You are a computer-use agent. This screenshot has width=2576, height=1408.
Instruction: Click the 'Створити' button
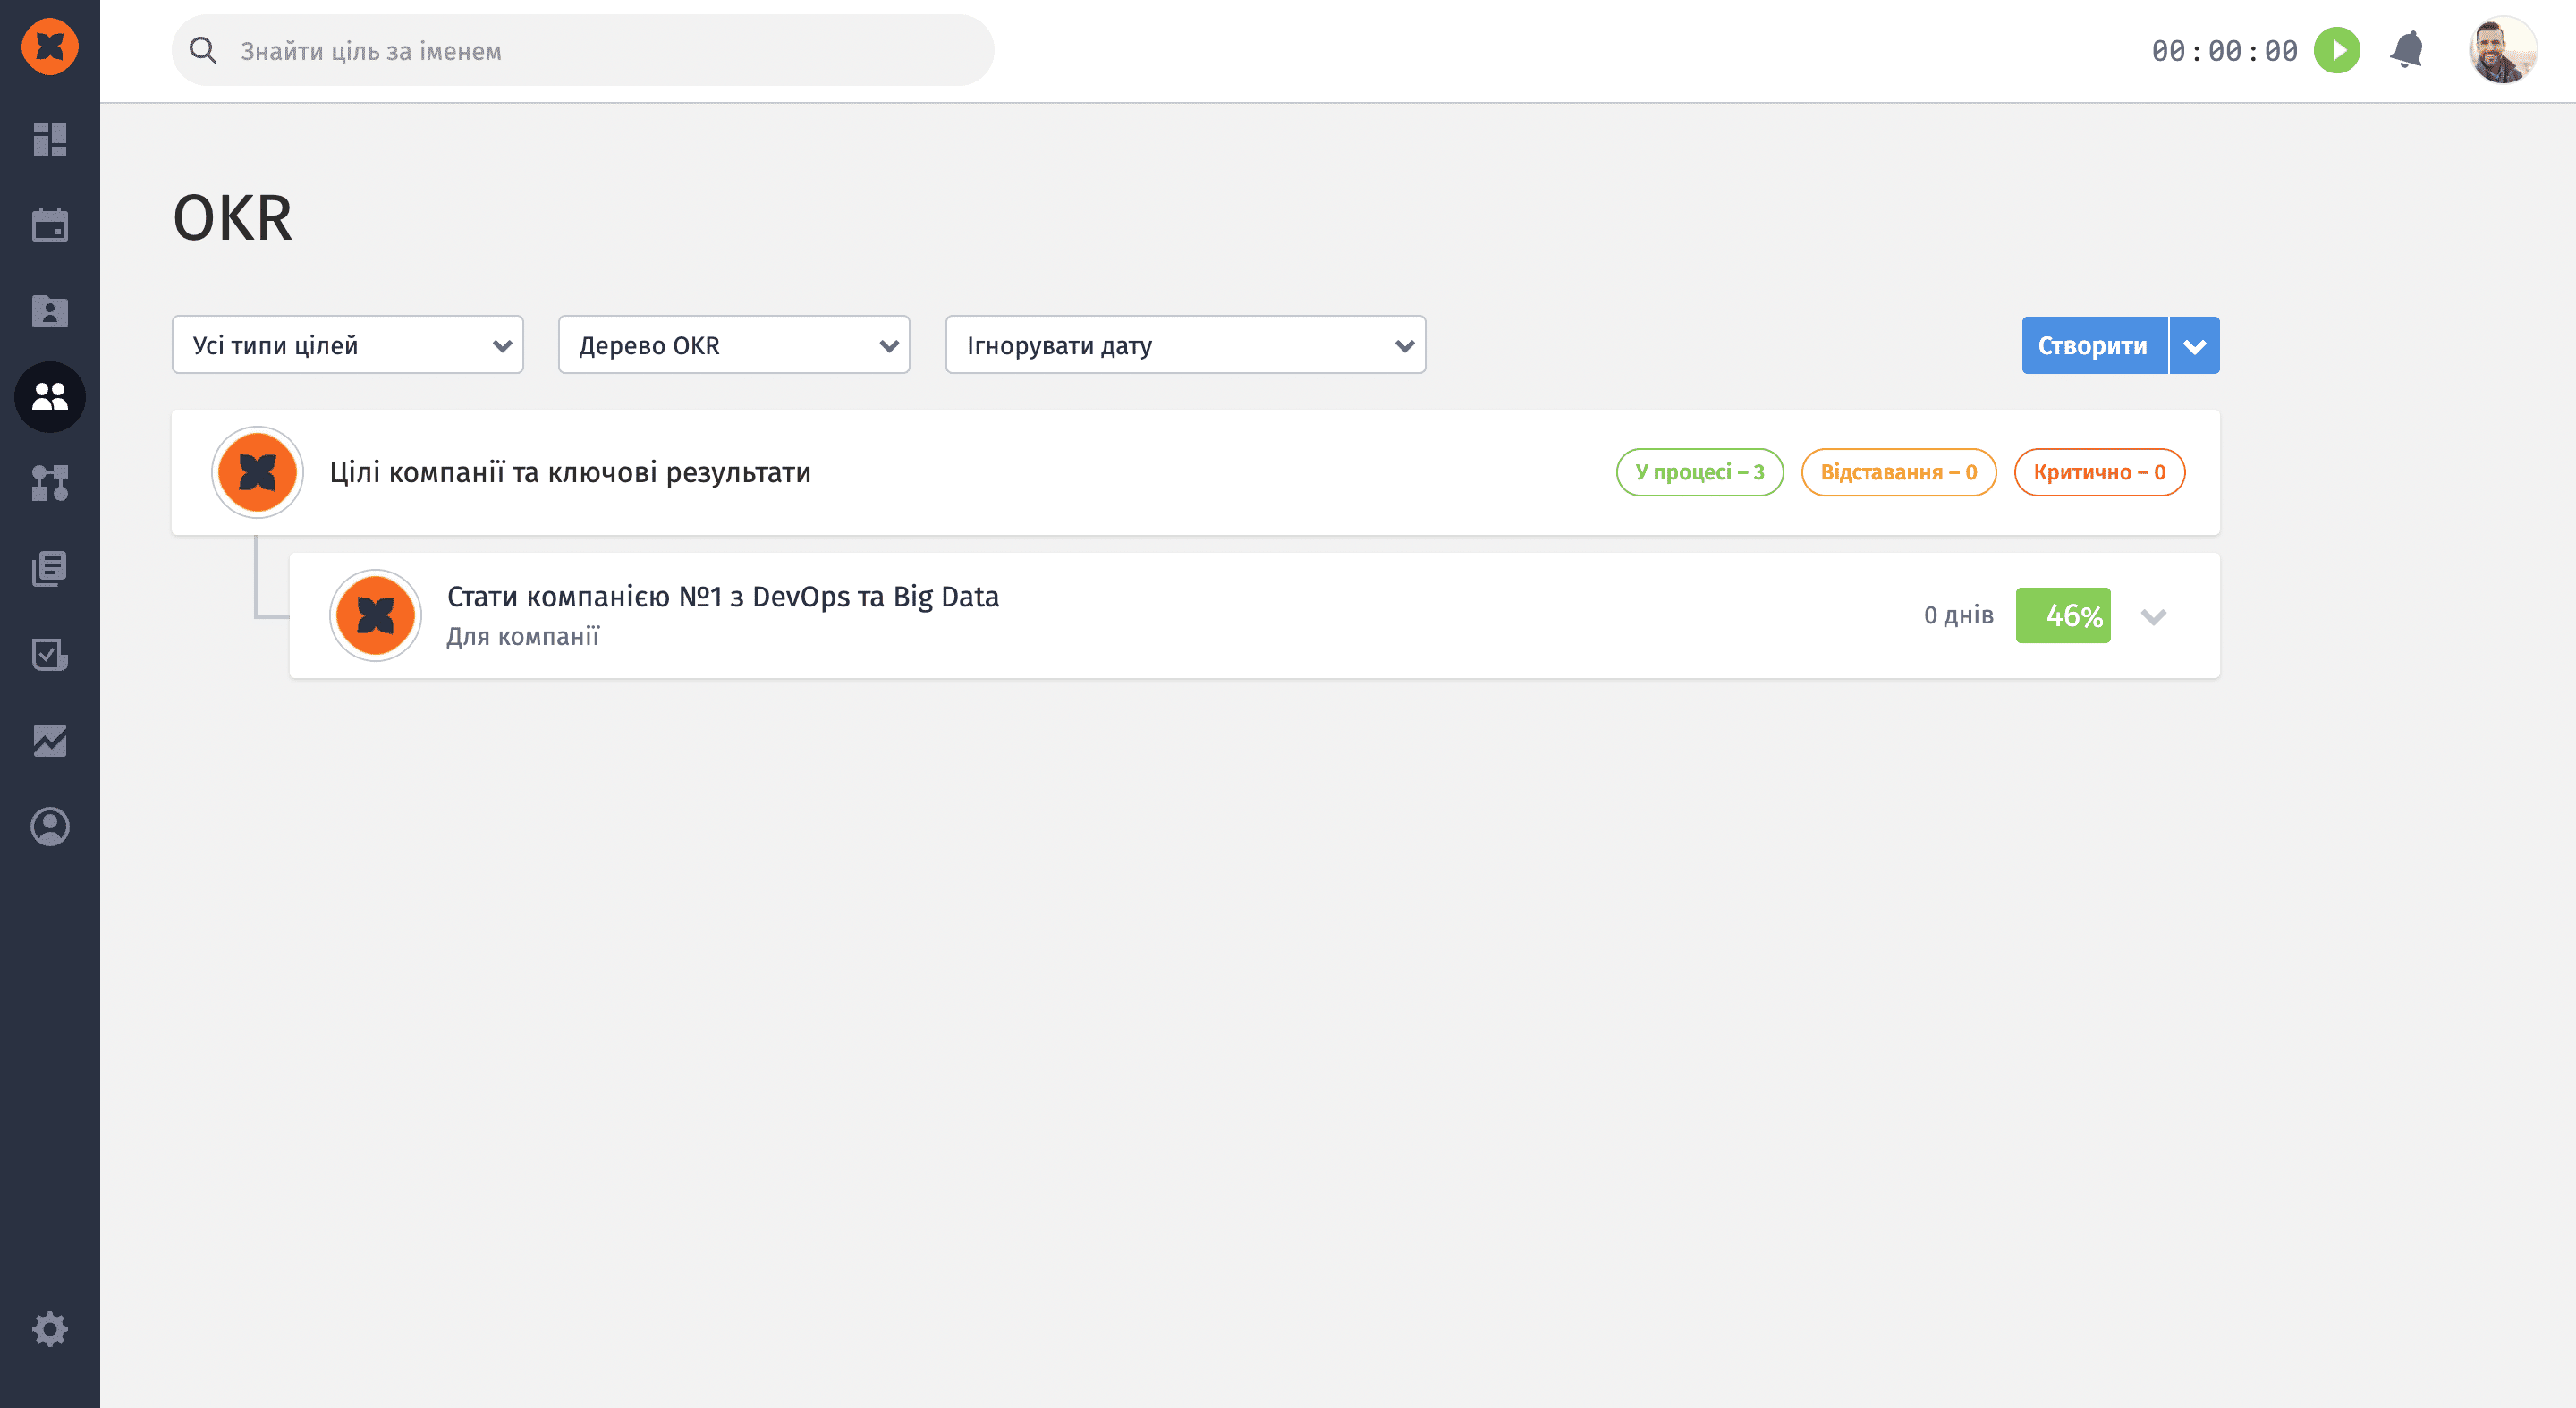[2093, 345]
